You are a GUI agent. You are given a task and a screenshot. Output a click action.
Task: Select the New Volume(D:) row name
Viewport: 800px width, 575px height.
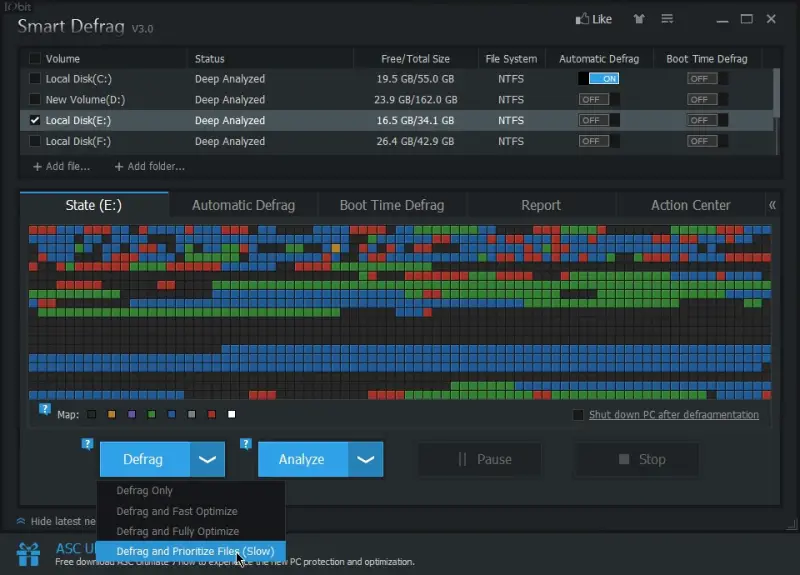(85, 99)
